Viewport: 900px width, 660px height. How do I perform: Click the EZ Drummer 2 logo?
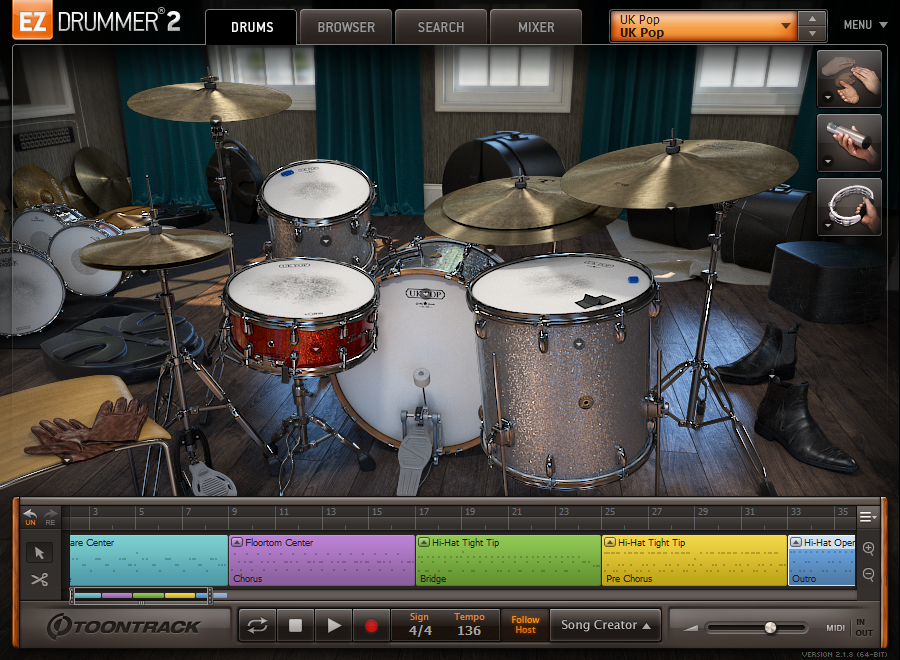96,22
